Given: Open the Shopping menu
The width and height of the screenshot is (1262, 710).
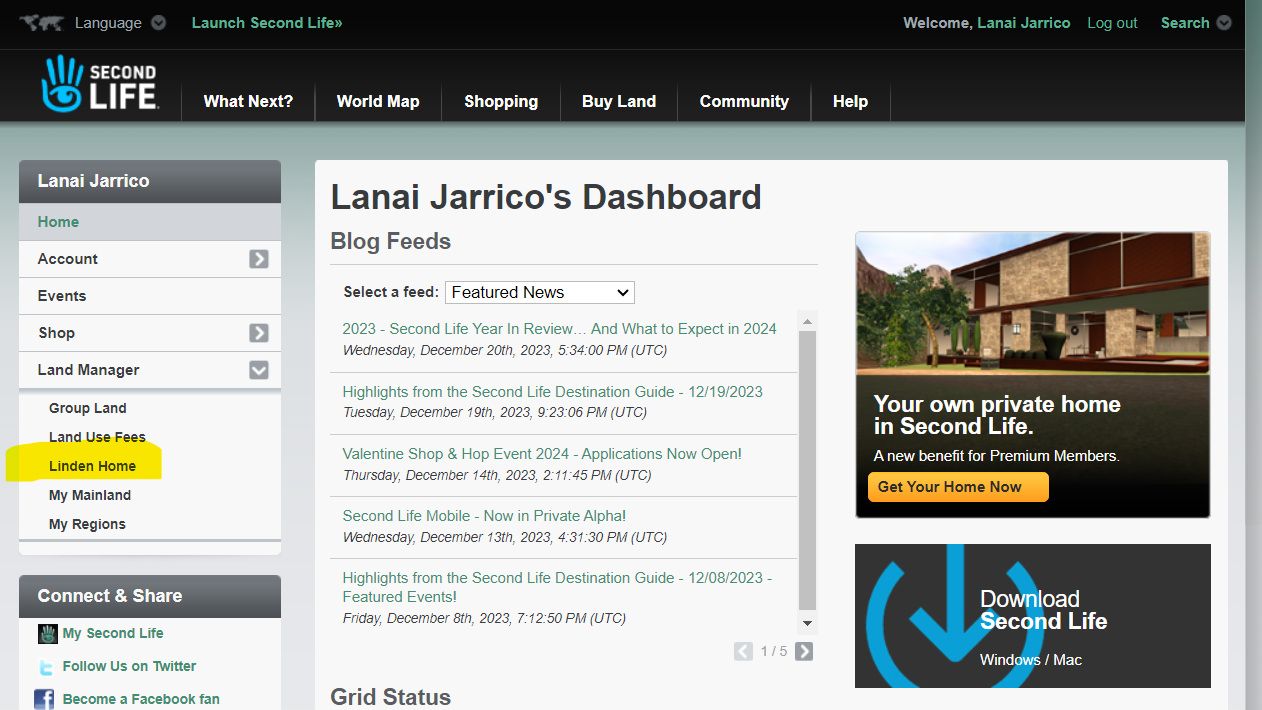Looking at the screenshot, I should point(501,101).
